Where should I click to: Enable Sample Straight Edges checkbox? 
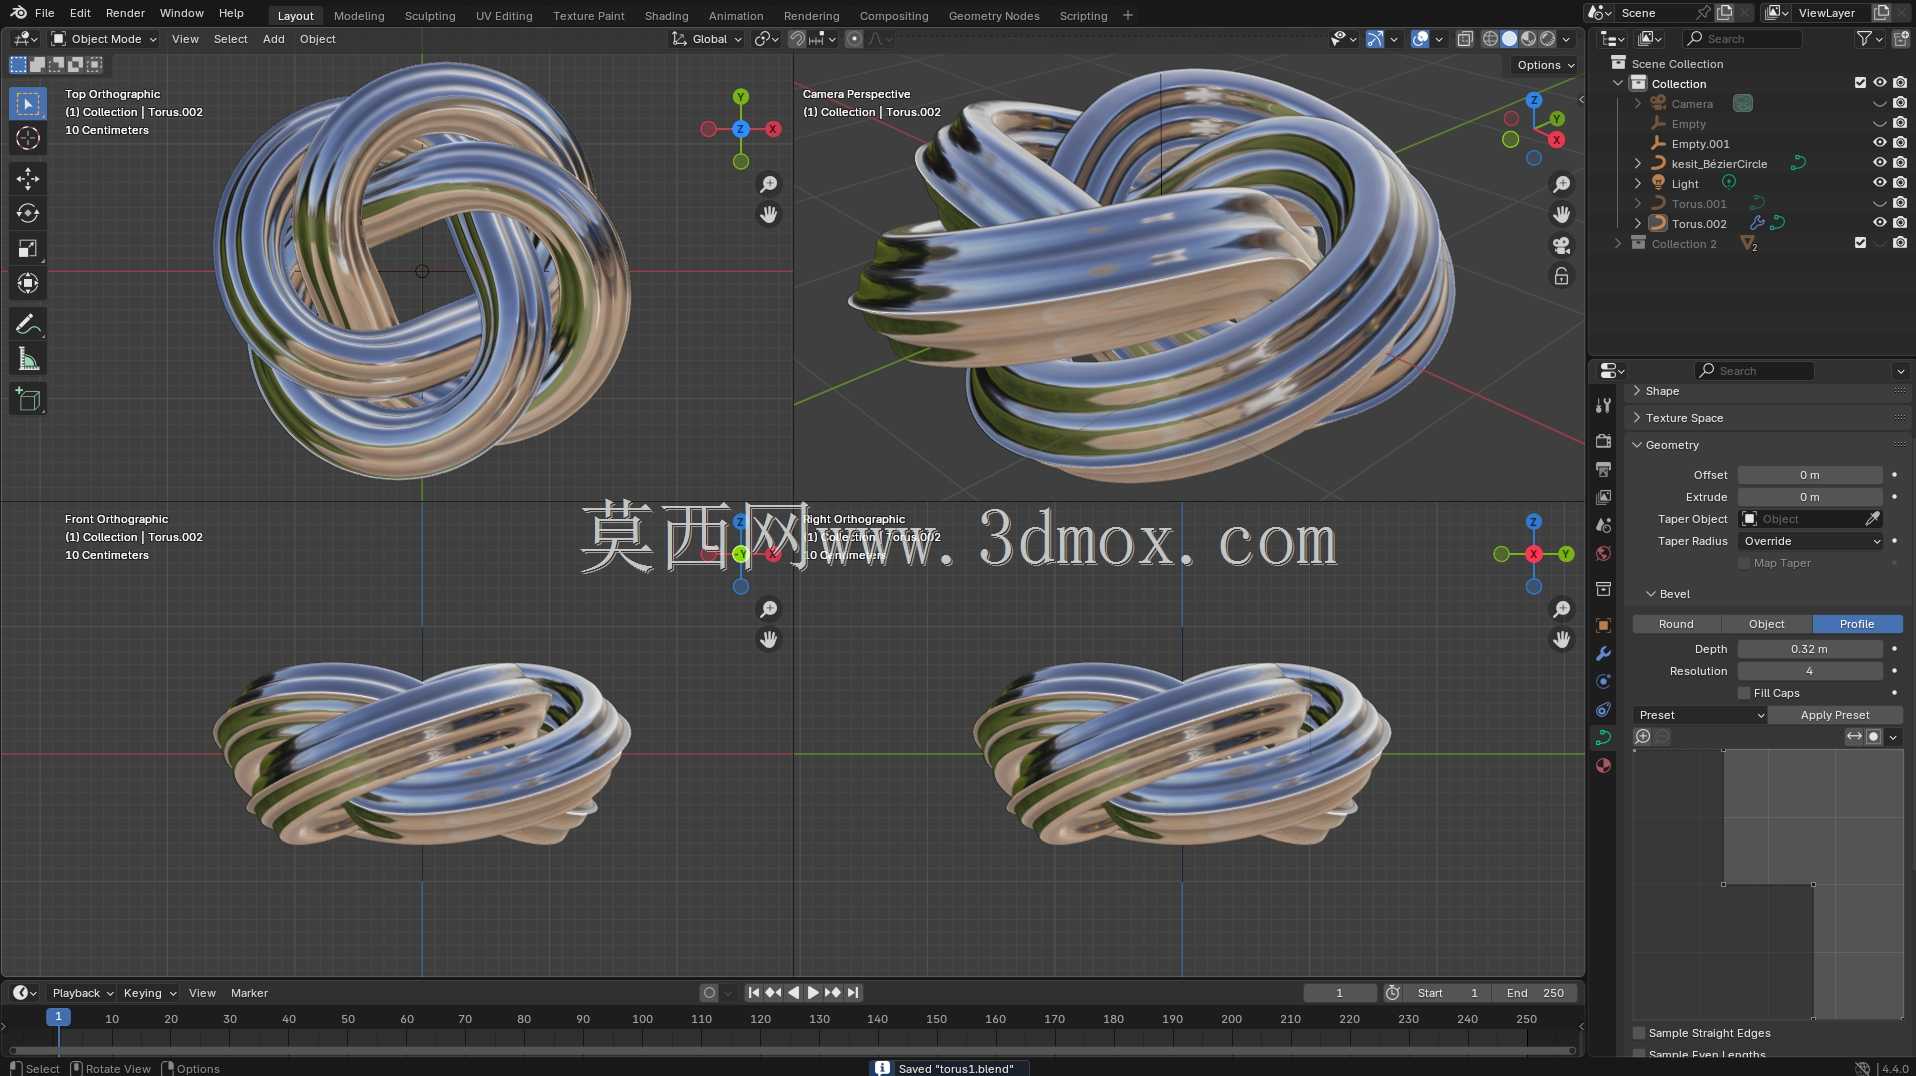1639,1033
